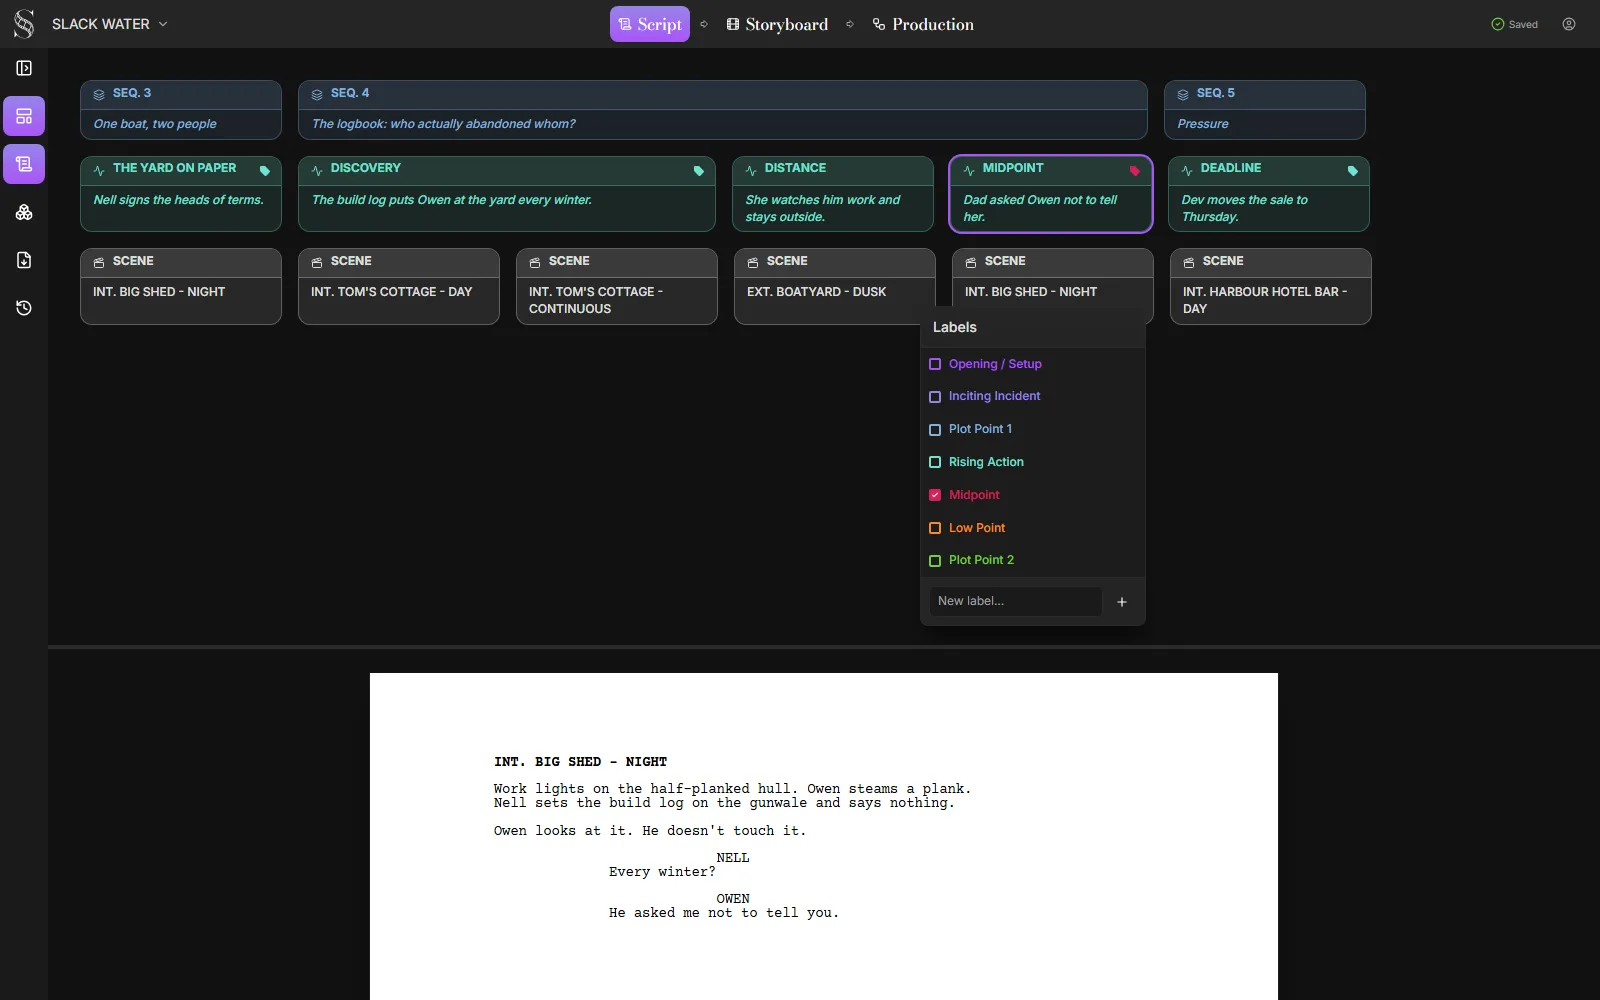This screenshot has width=1600, height=1000.
Task: Click the Saved status indicator
Action: click(1514, 24)
